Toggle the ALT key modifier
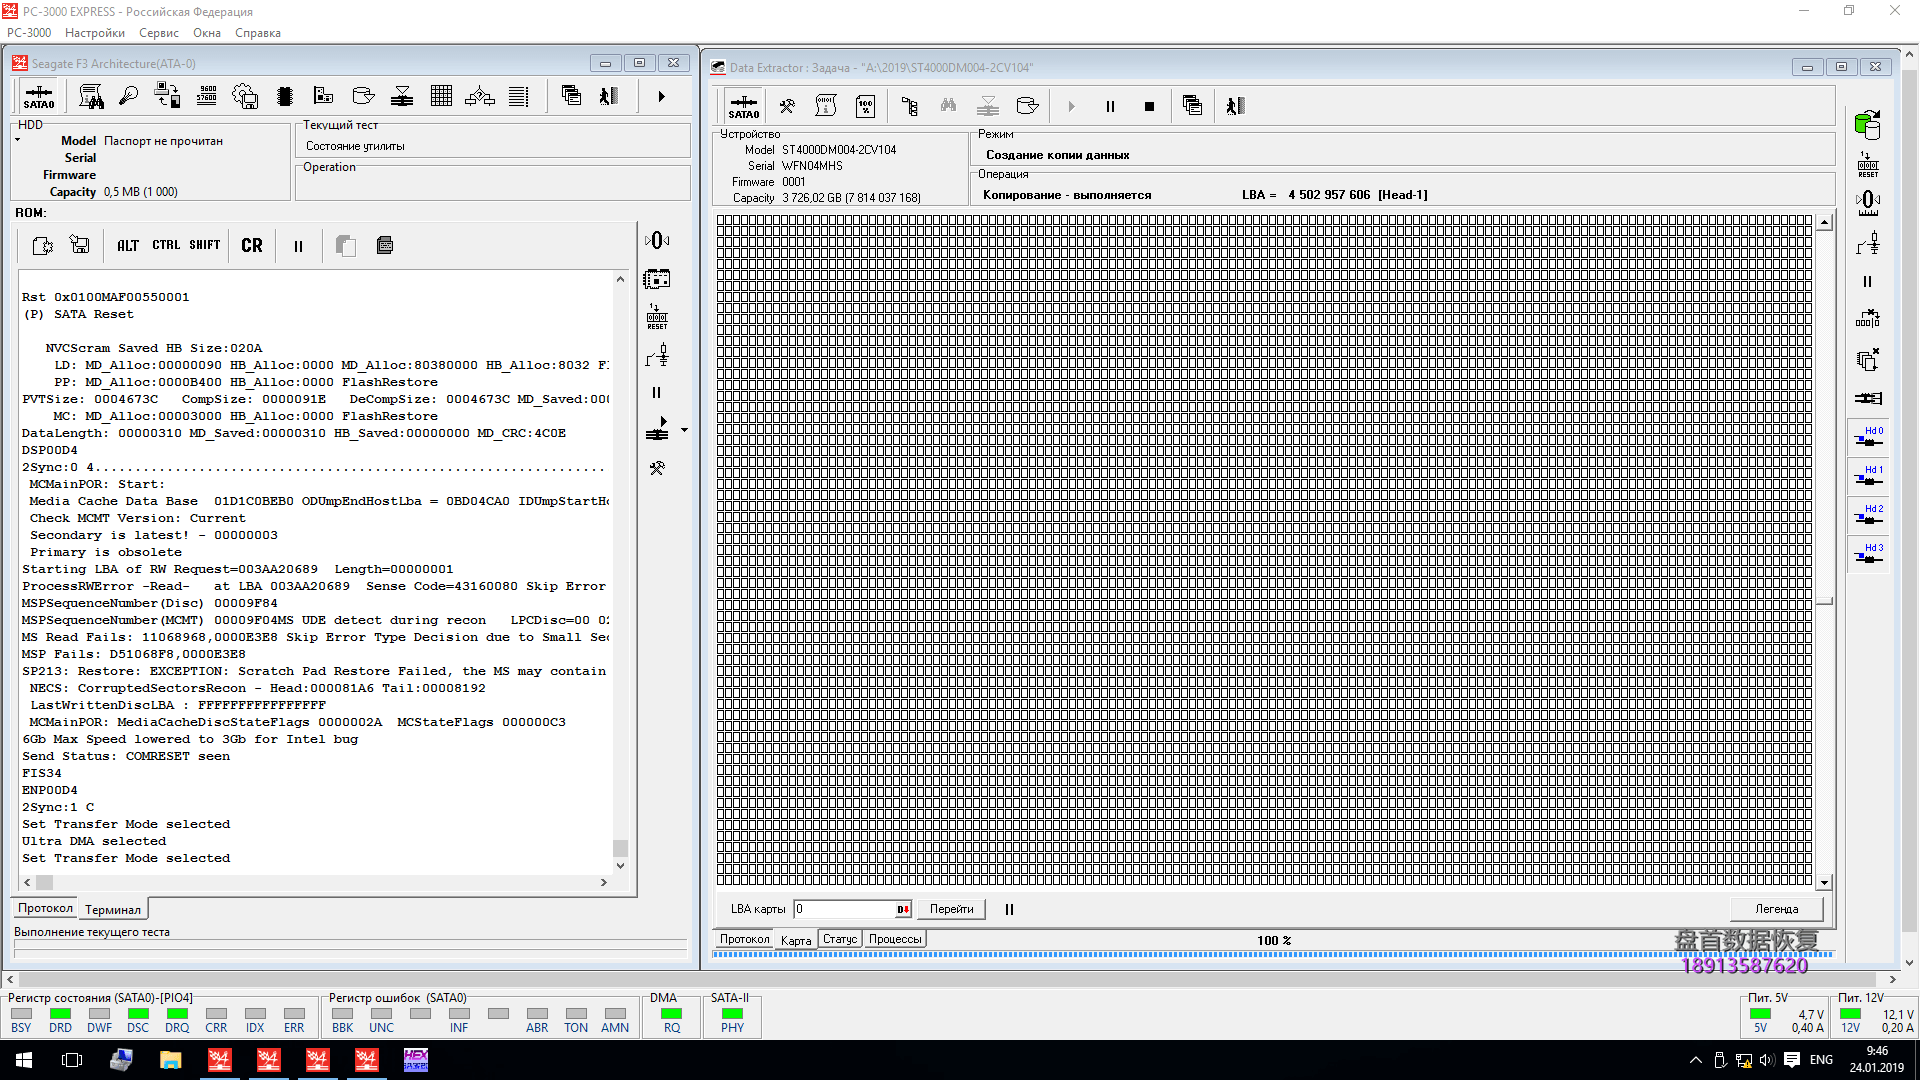 tap(128, 245)
